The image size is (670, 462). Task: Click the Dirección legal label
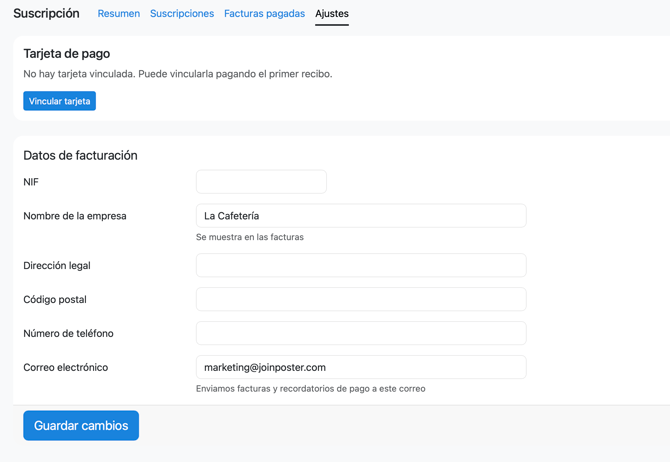[x=57, y=265]
